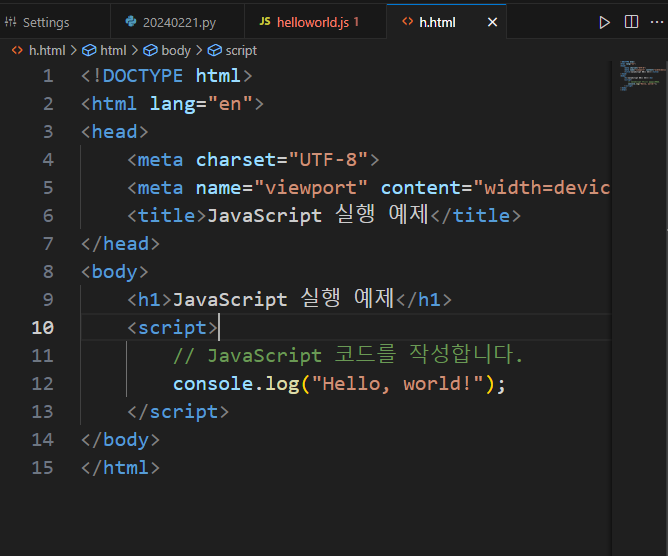Click line number 10 in the gutter
Image resolution: width=668 pixels, height=556 pixels.
tap(43, 328)
